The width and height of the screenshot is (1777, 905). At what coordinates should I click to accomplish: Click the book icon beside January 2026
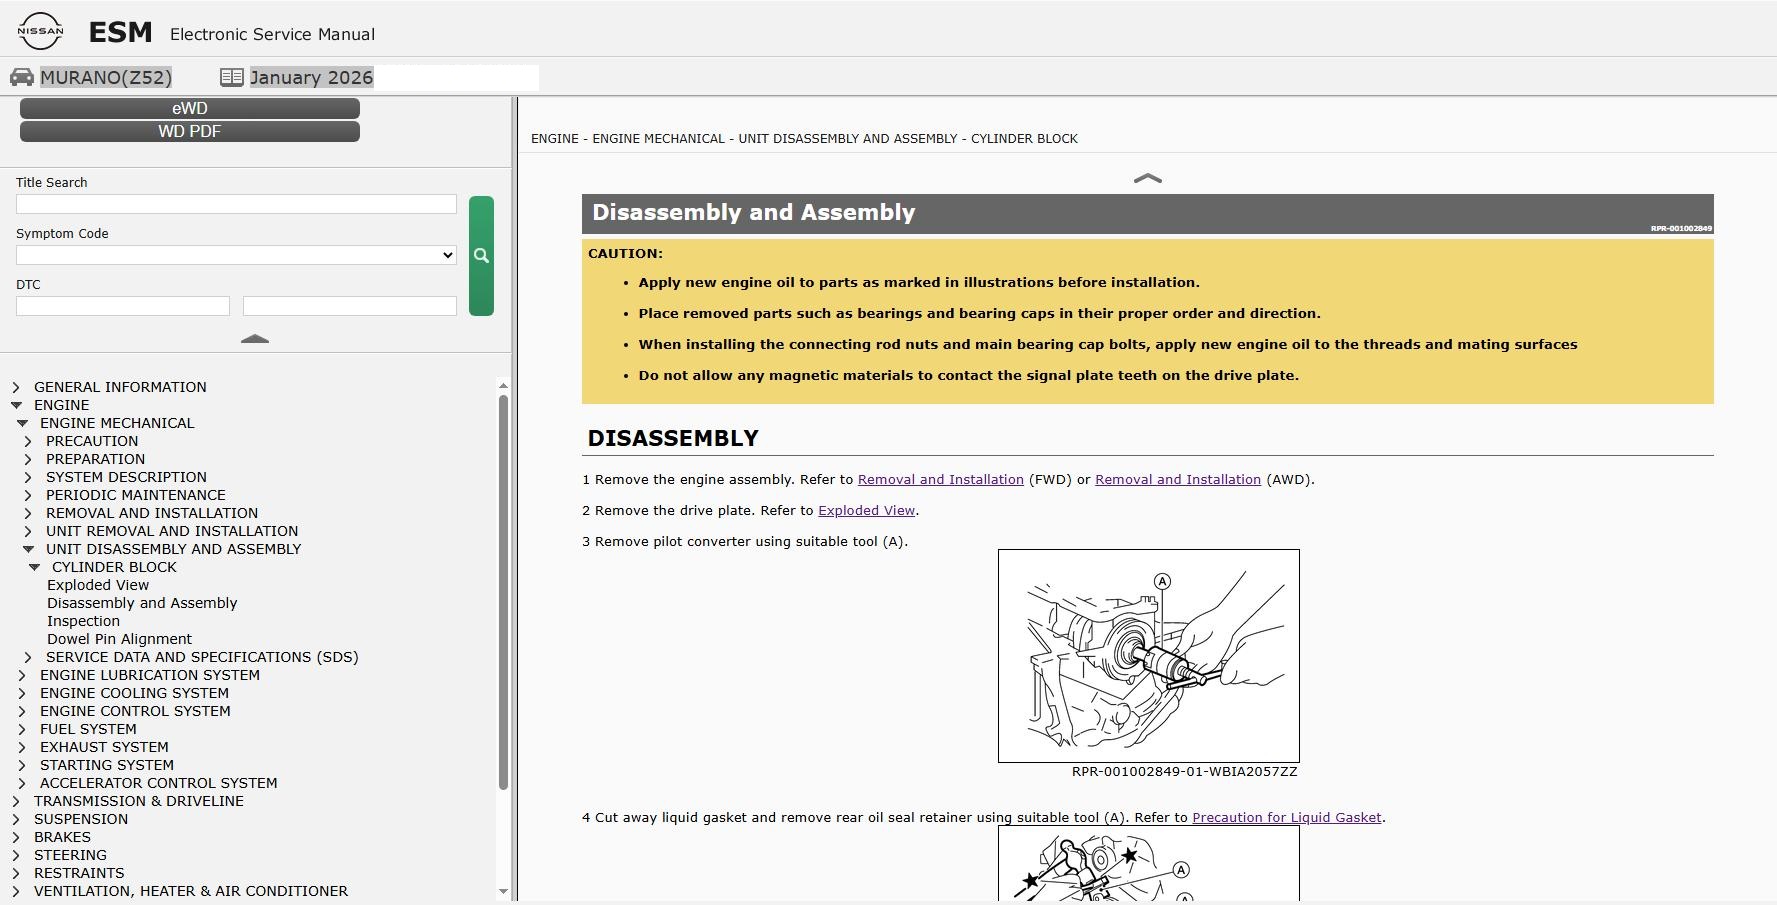click(x=232, y=77)
